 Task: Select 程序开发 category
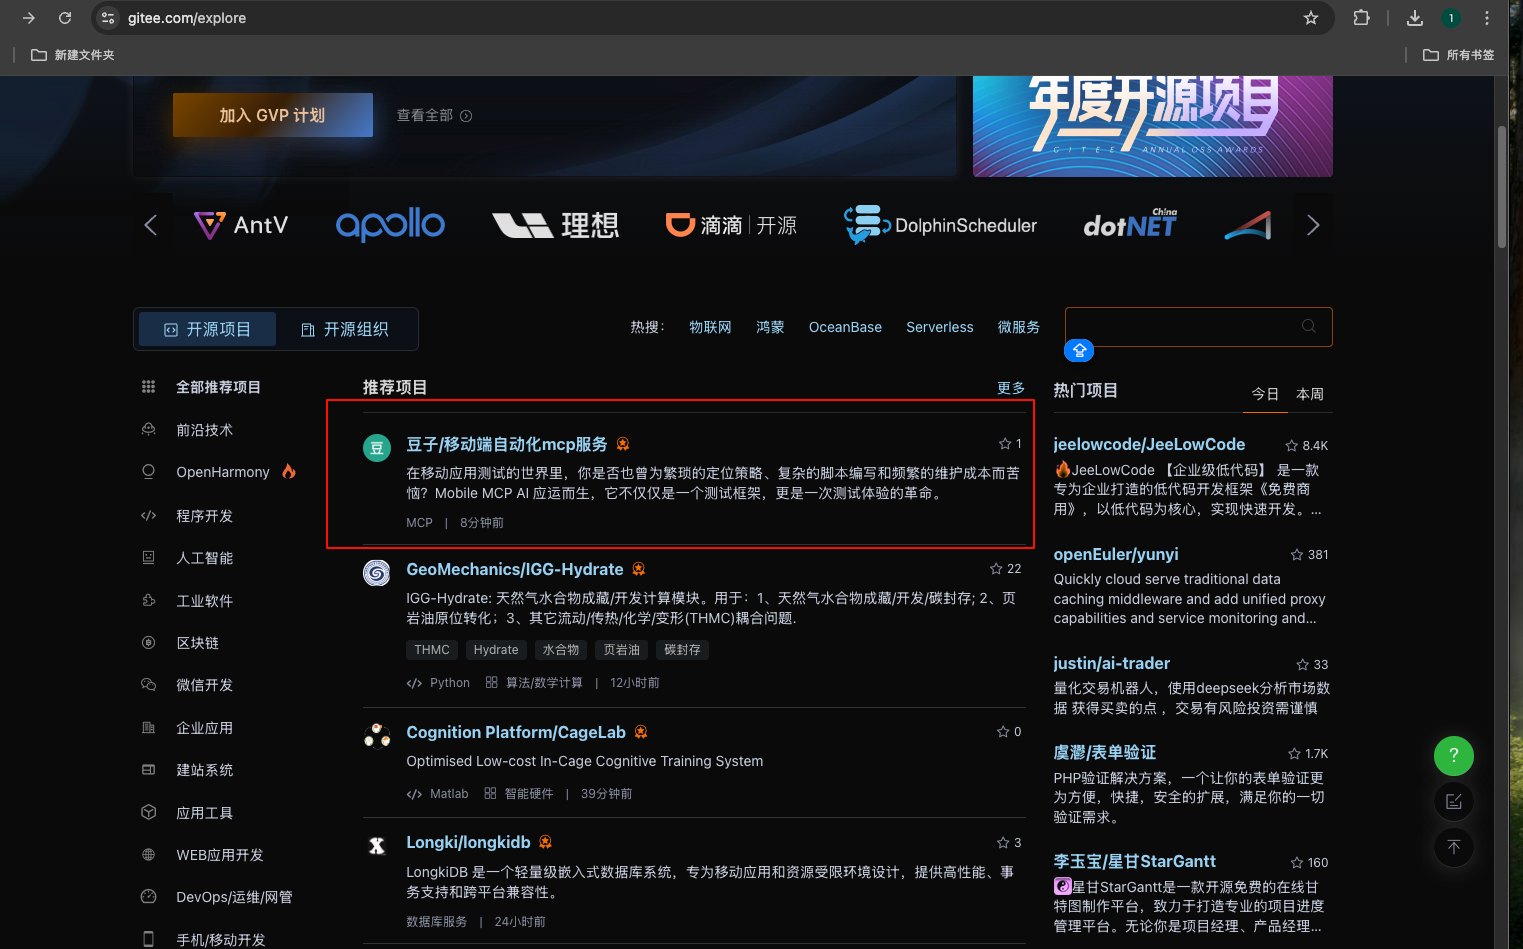pyautogui.click(x=204, y=516)
